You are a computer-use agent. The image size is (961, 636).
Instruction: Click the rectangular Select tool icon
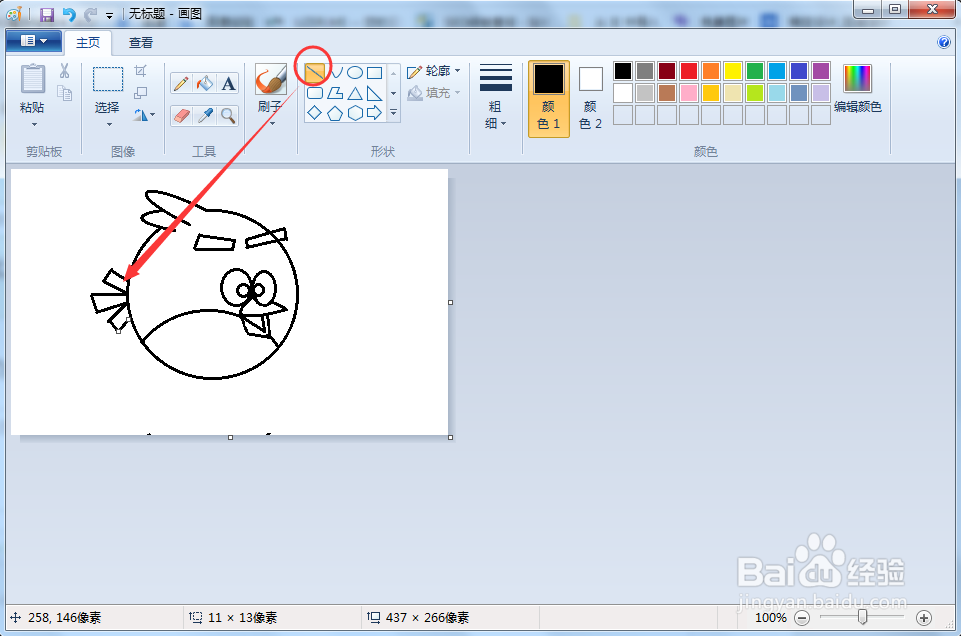click(x=107, y=80)
